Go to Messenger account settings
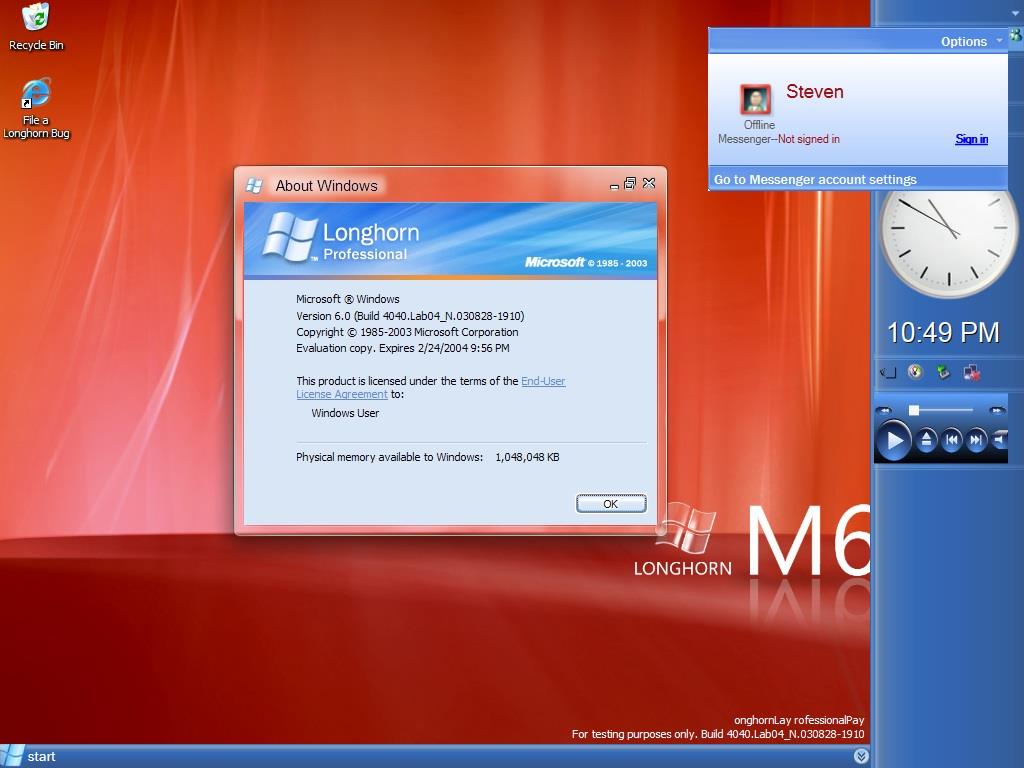 pos(815,179)
